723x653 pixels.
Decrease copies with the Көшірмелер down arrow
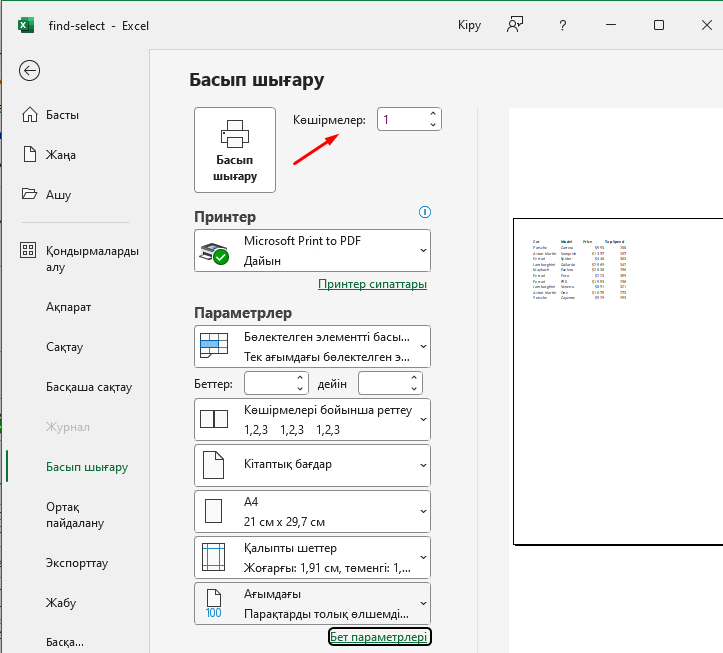point(433,125)
